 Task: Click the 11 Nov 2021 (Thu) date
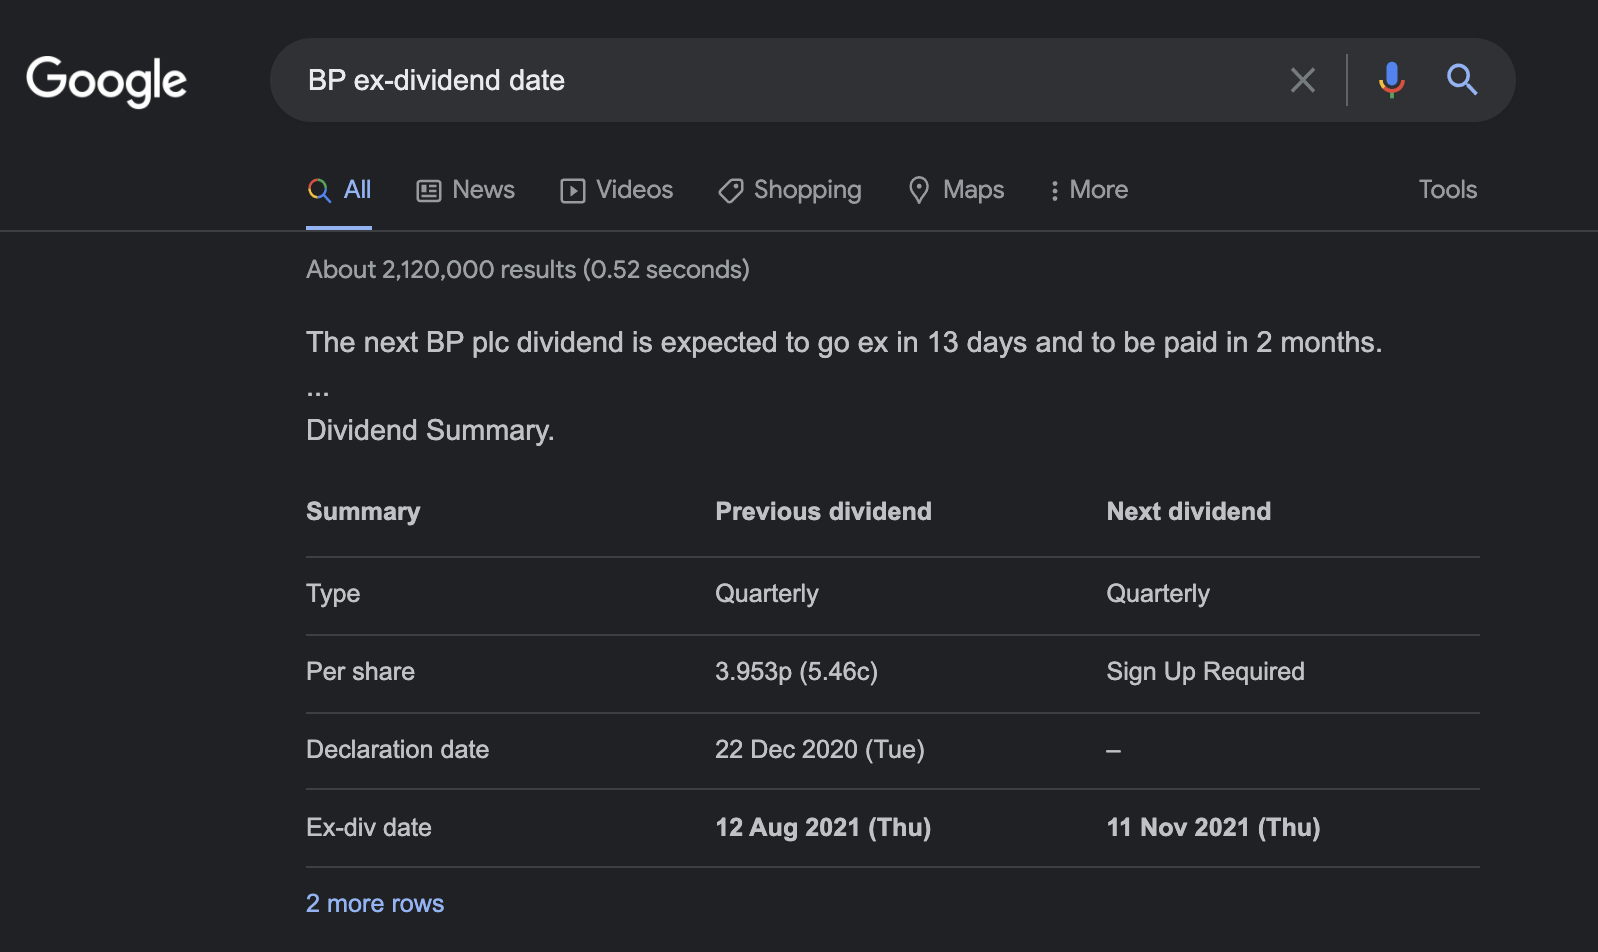pos(1213,828)
